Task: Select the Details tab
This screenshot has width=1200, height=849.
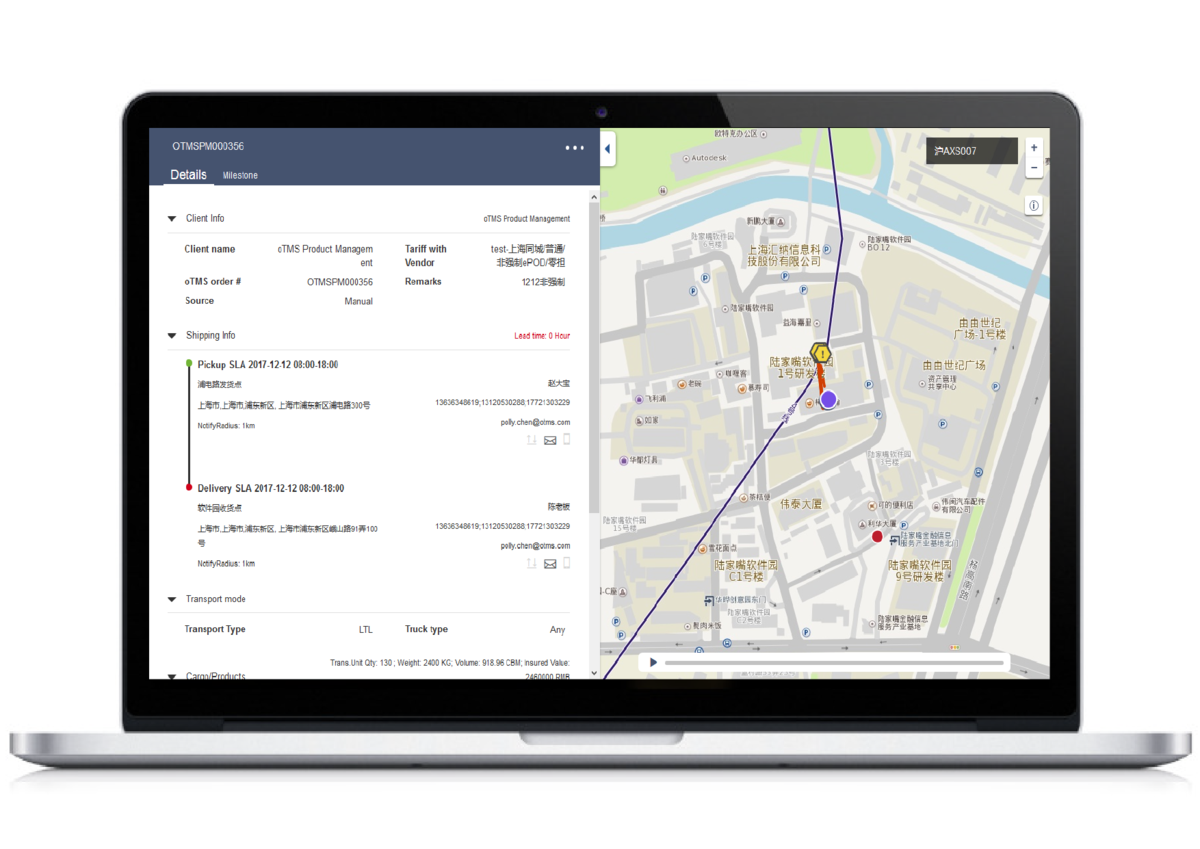Action: coord(188,175)
